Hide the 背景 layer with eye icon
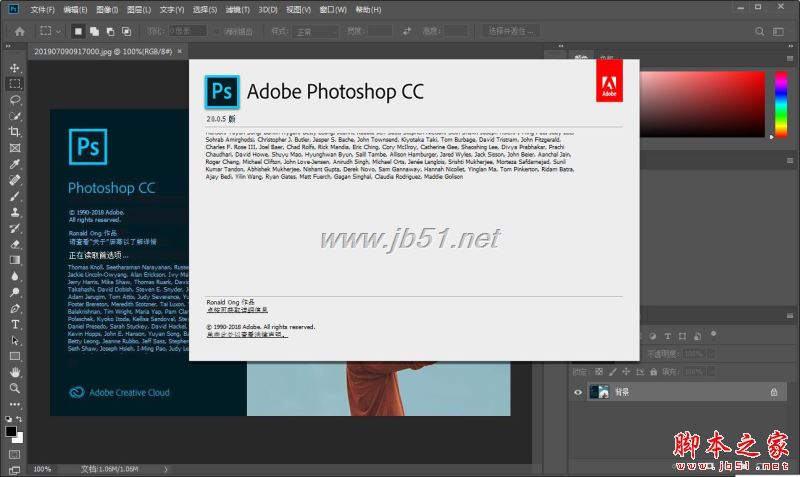This screenshot has width=800, height=477. coord(578,392)
